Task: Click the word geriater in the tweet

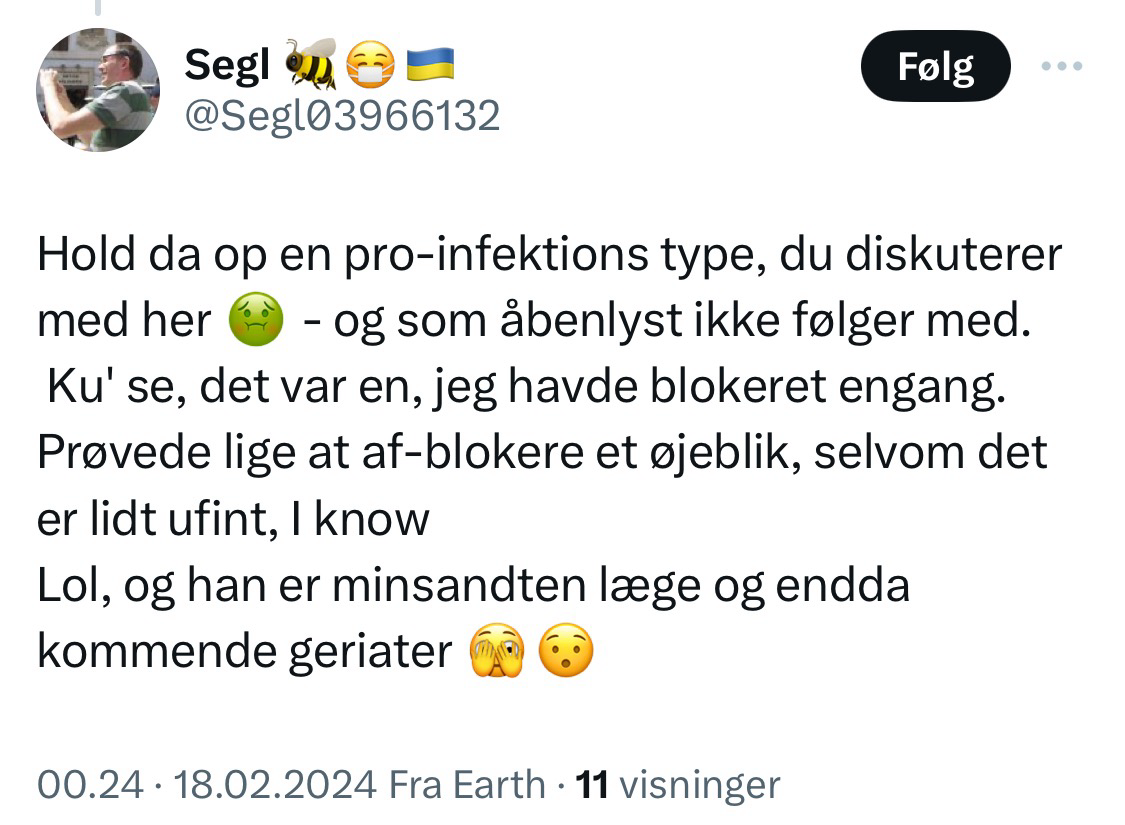Action: pyautogui.click(x=370, y=652)
